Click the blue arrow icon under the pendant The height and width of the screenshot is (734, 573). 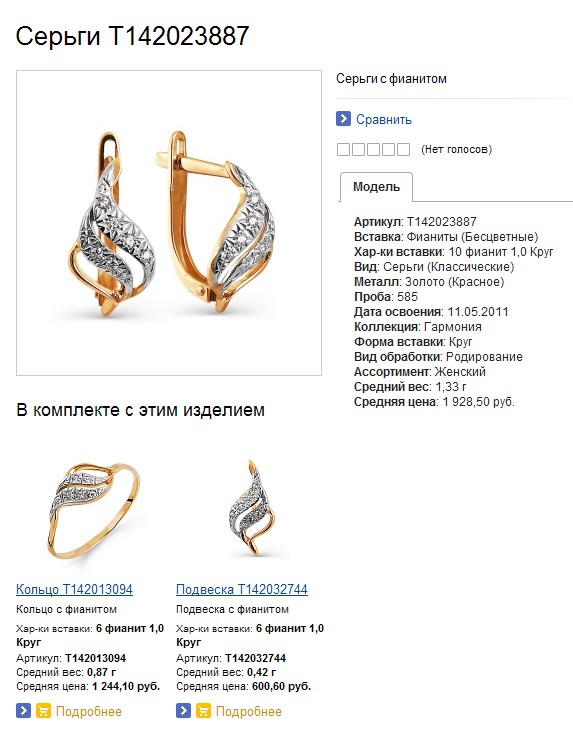(184, 711)
